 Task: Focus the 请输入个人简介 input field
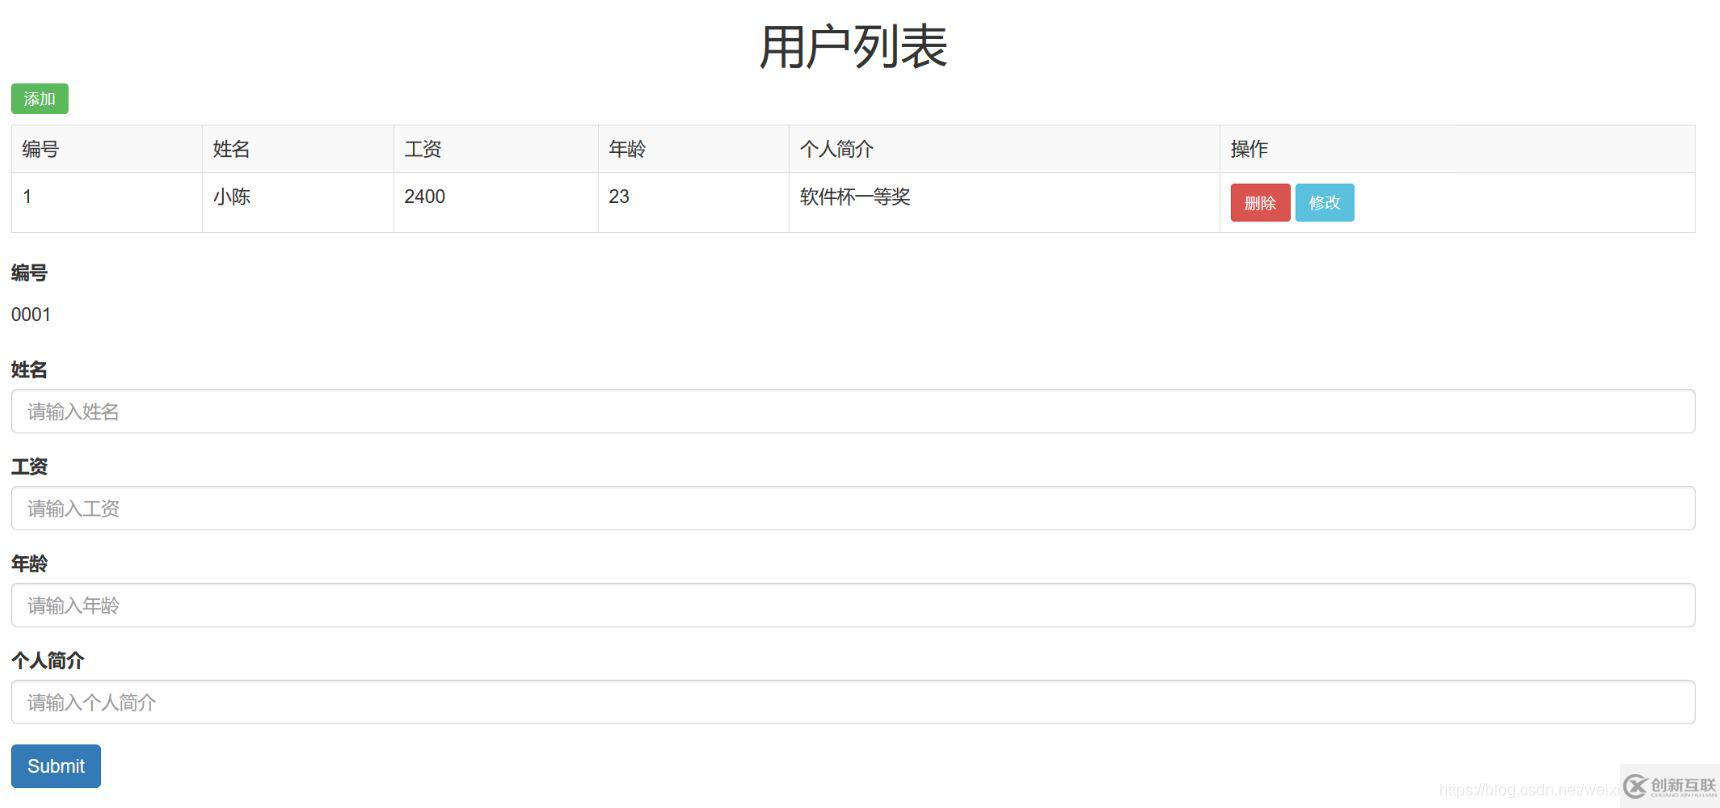coord(853,702)
